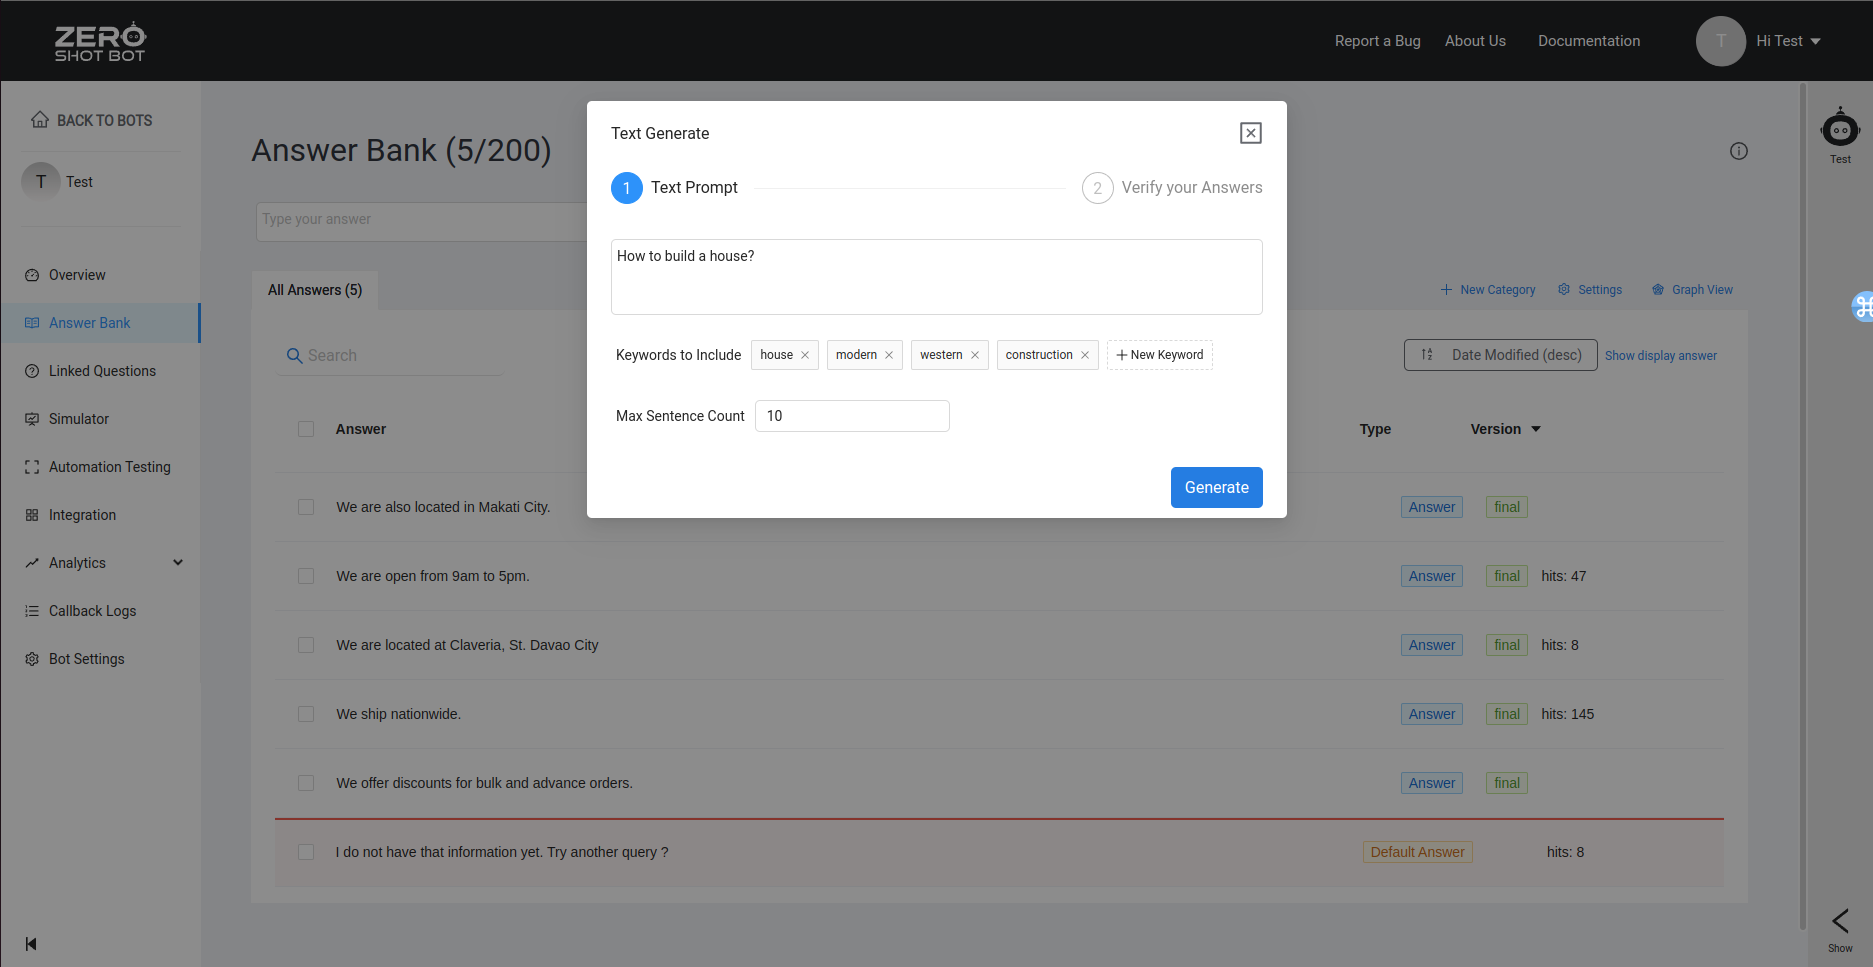Click the Max Sentence Count field
This screenshot has height=967, width=1873.
point(851,416)
